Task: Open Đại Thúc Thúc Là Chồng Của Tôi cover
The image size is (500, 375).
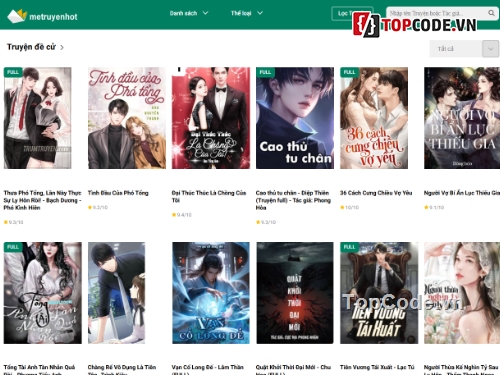Action: (x=211, y=118)
